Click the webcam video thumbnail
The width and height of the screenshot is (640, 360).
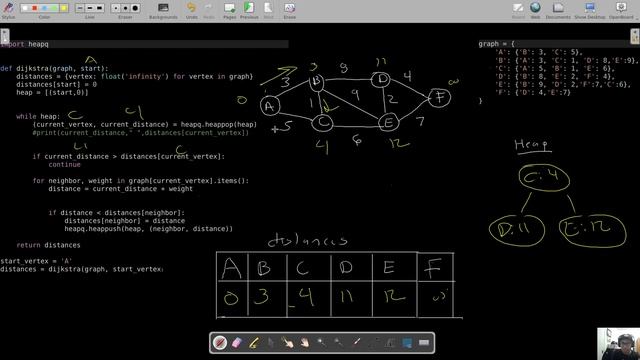[x=618, y=344]
